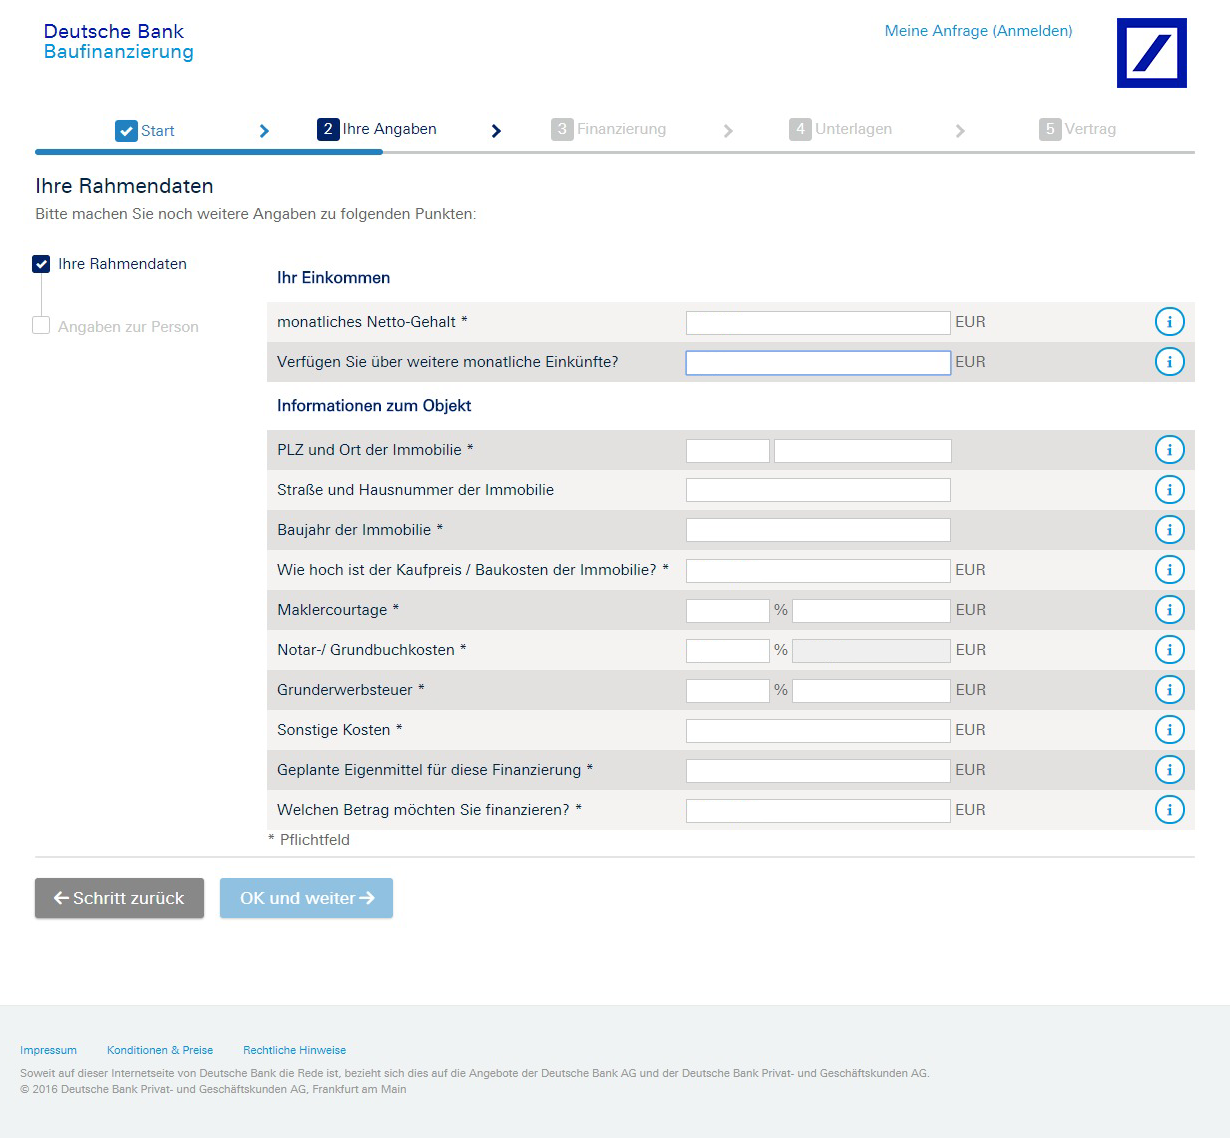This screenshot has height=1138, width=1230.
Task: Click the Start step checkmark icon
Action: tap(126, 131)
